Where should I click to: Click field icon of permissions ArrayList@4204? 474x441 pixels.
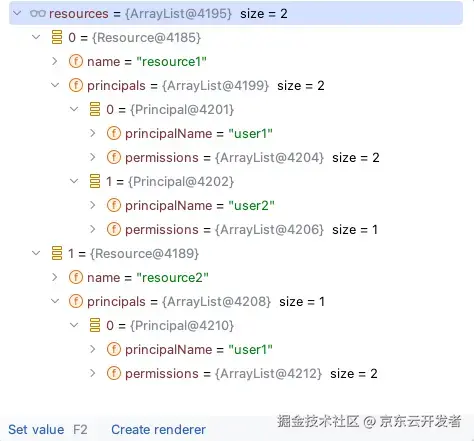[114, 157]
